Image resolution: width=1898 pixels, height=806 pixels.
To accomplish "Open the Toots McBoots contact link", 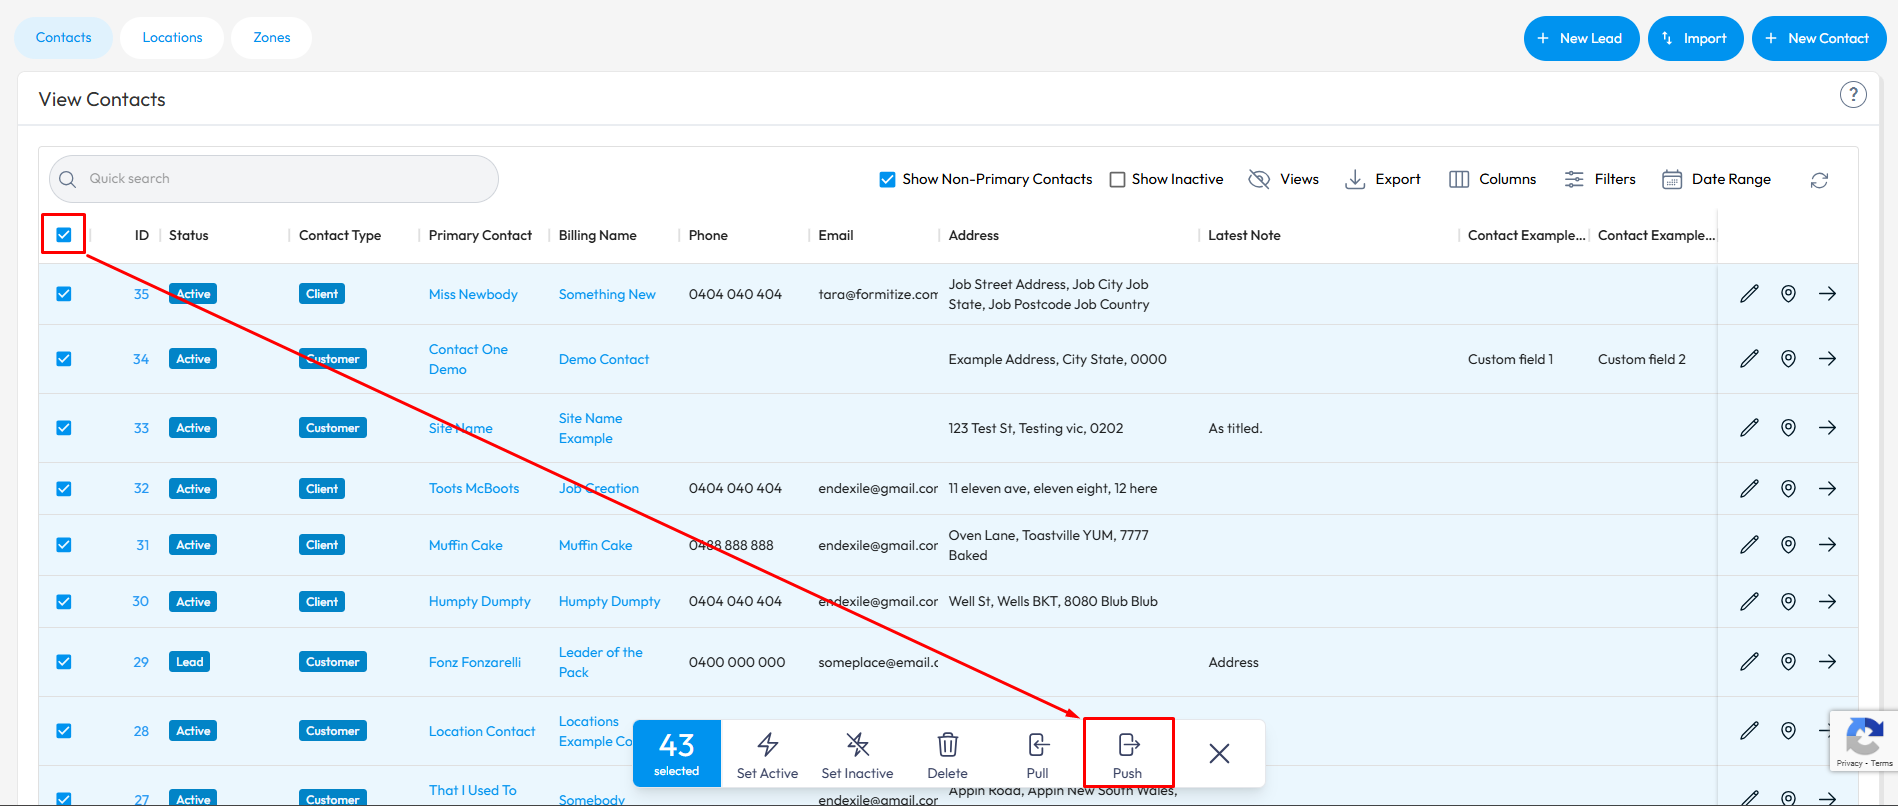I will pyautogui.click(x=474, y=489).
